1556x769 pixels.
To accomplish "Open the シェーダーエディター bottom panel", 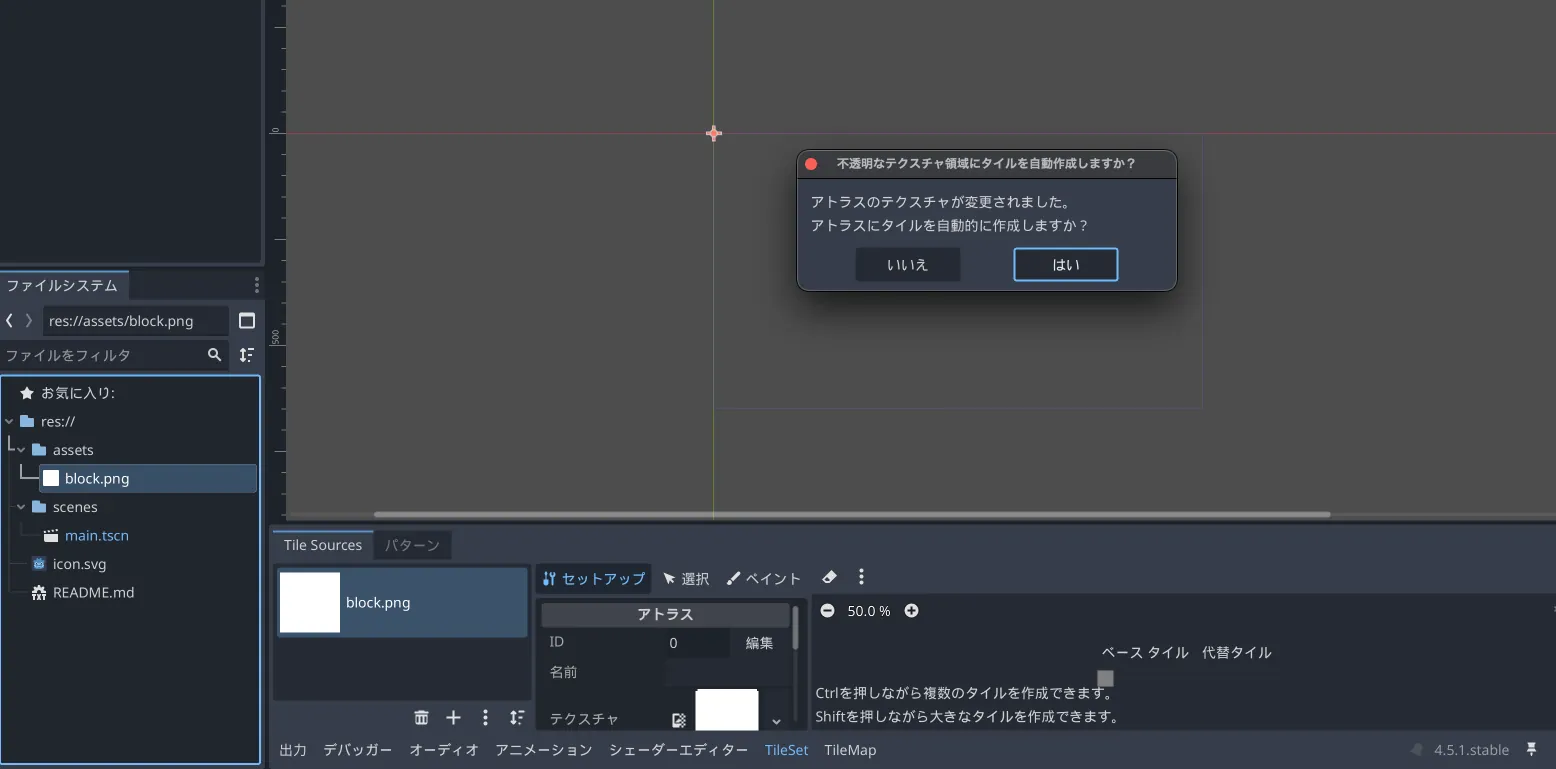I will (x=678, y=750).
